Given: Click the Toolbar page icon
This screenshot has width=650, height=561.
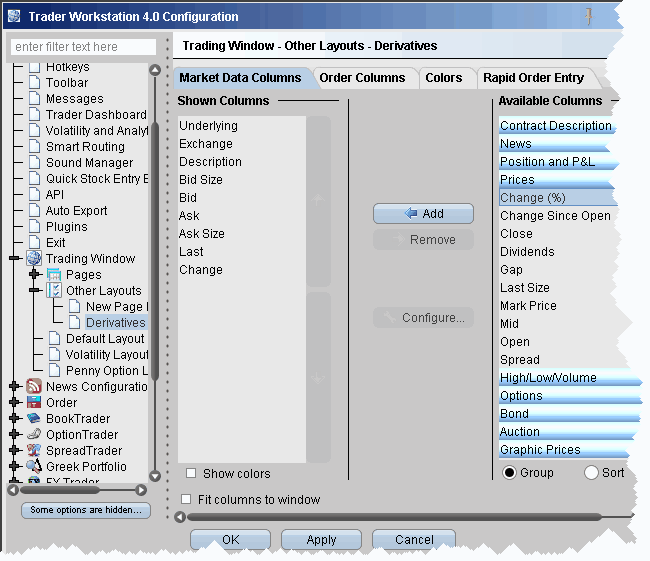Looking at the screenshot, I should (x=35, y=82).
